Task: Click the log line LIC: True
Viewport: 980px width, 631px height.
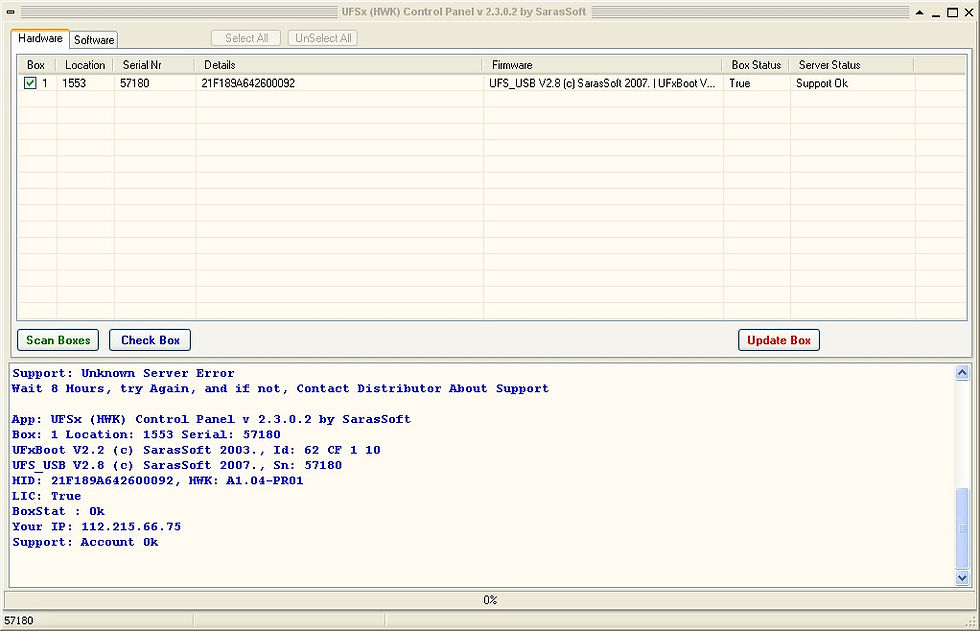Action: click(47, 496)
